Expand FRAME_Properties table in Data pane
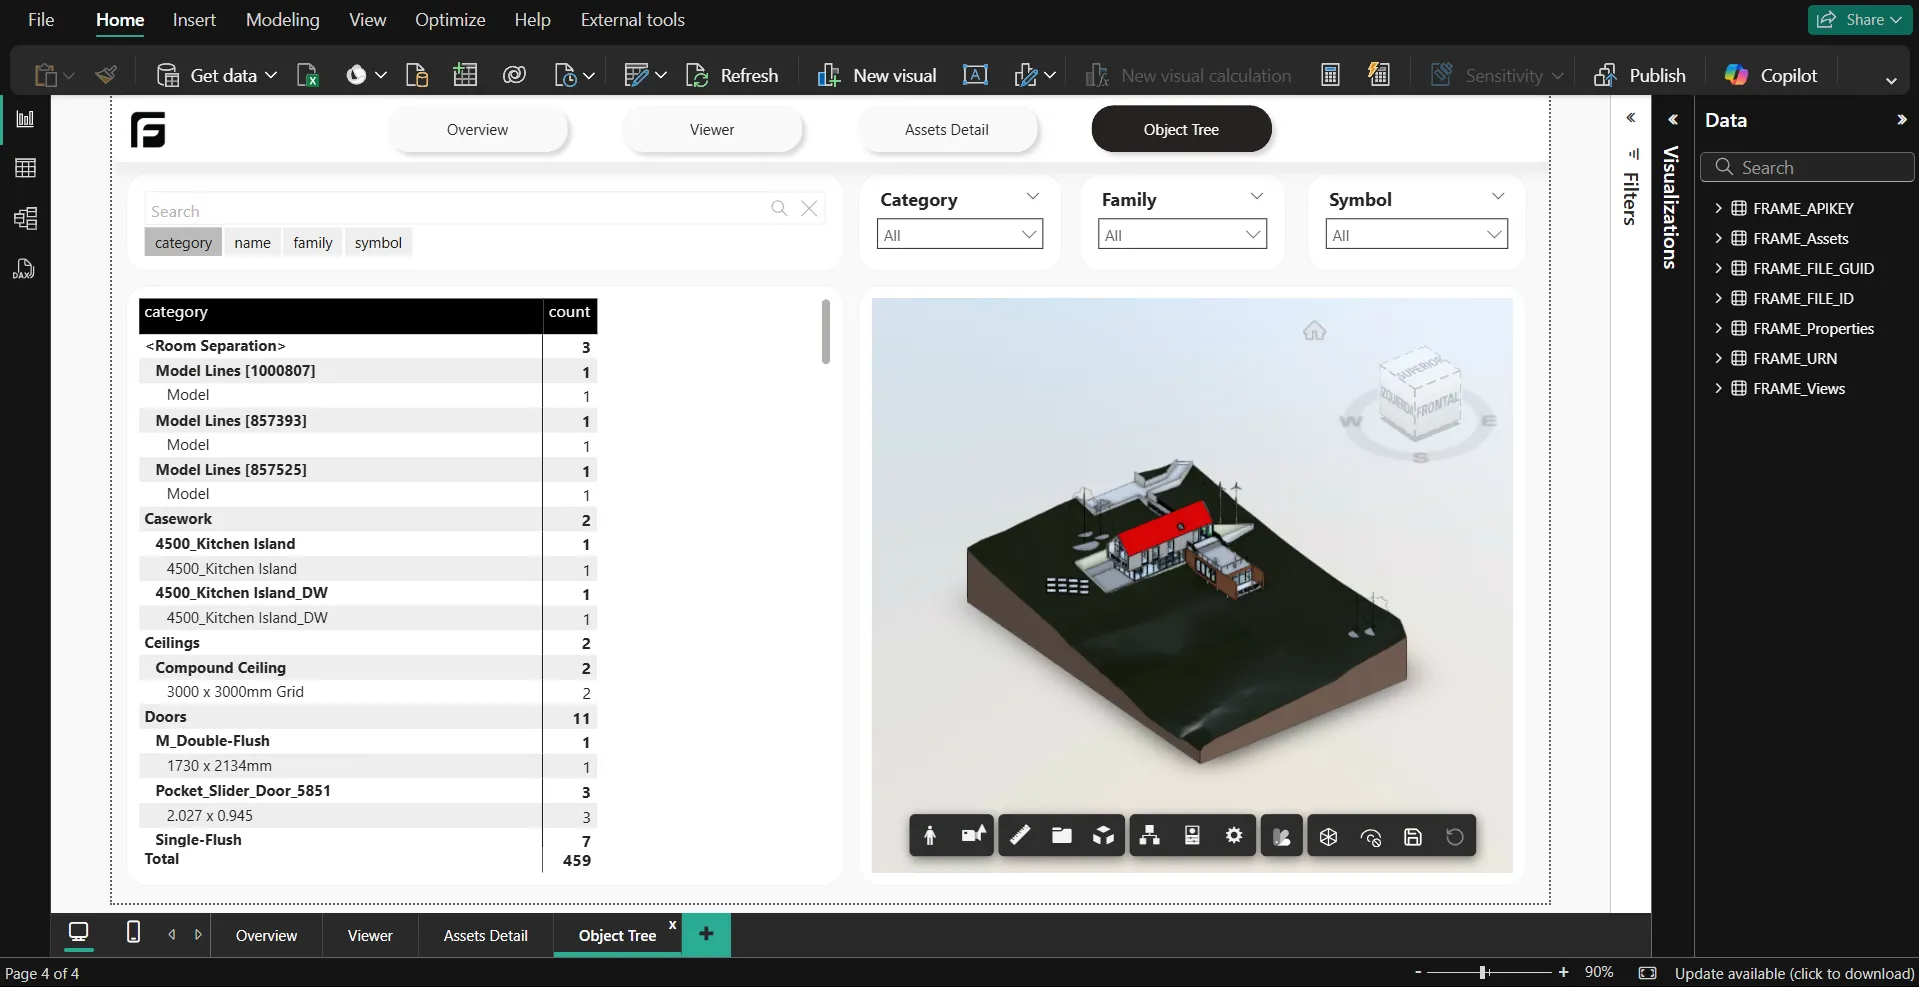The width and height of the screenshot is (1919, 987). point(1718,328)
